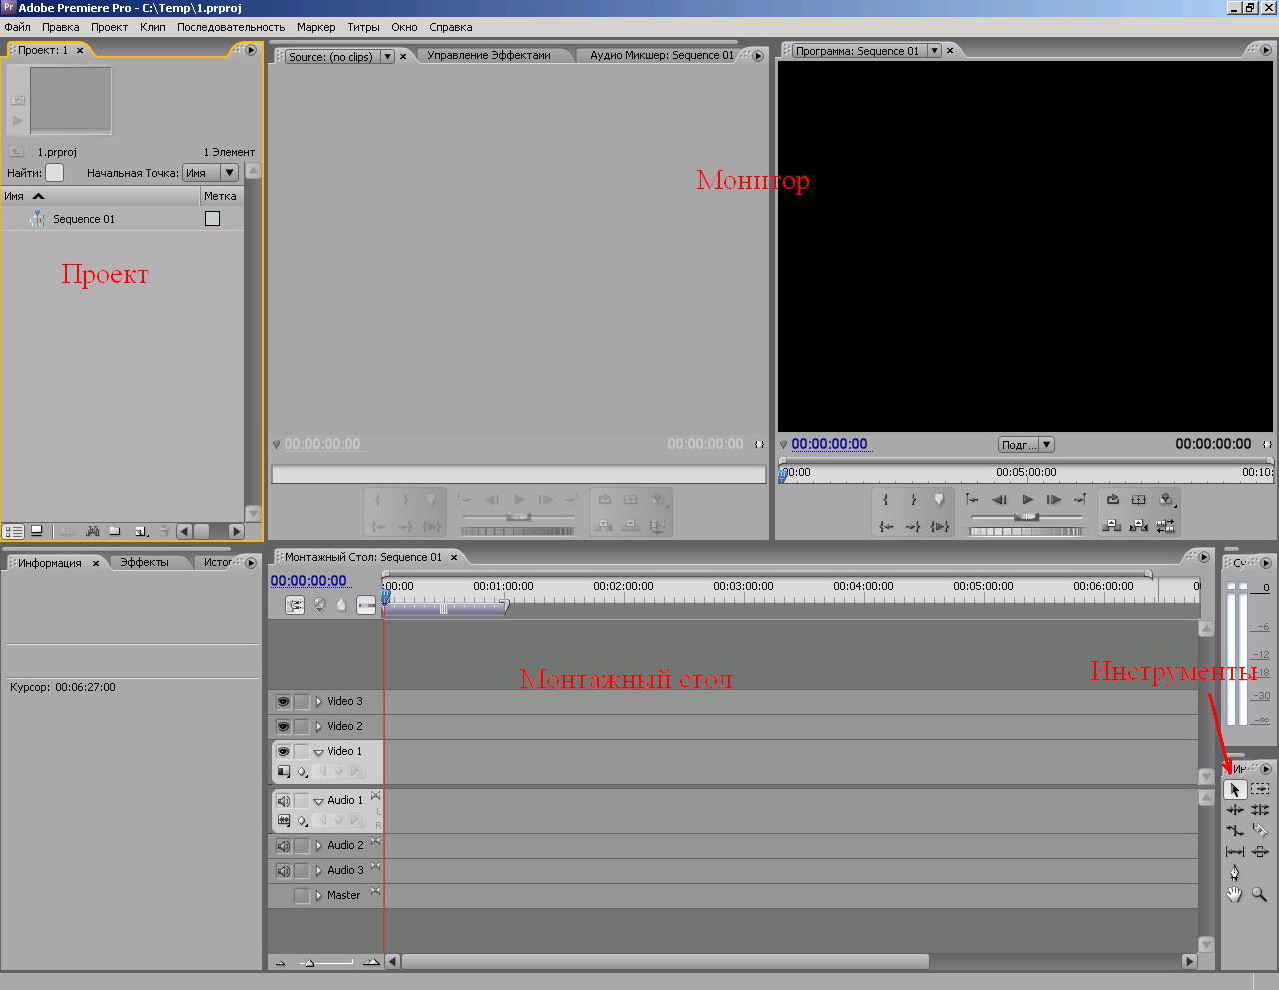Click Go to In Point in Program monitor
Image resolution: width=1279 pixels, height=990 pixels.
coord(886,526)
